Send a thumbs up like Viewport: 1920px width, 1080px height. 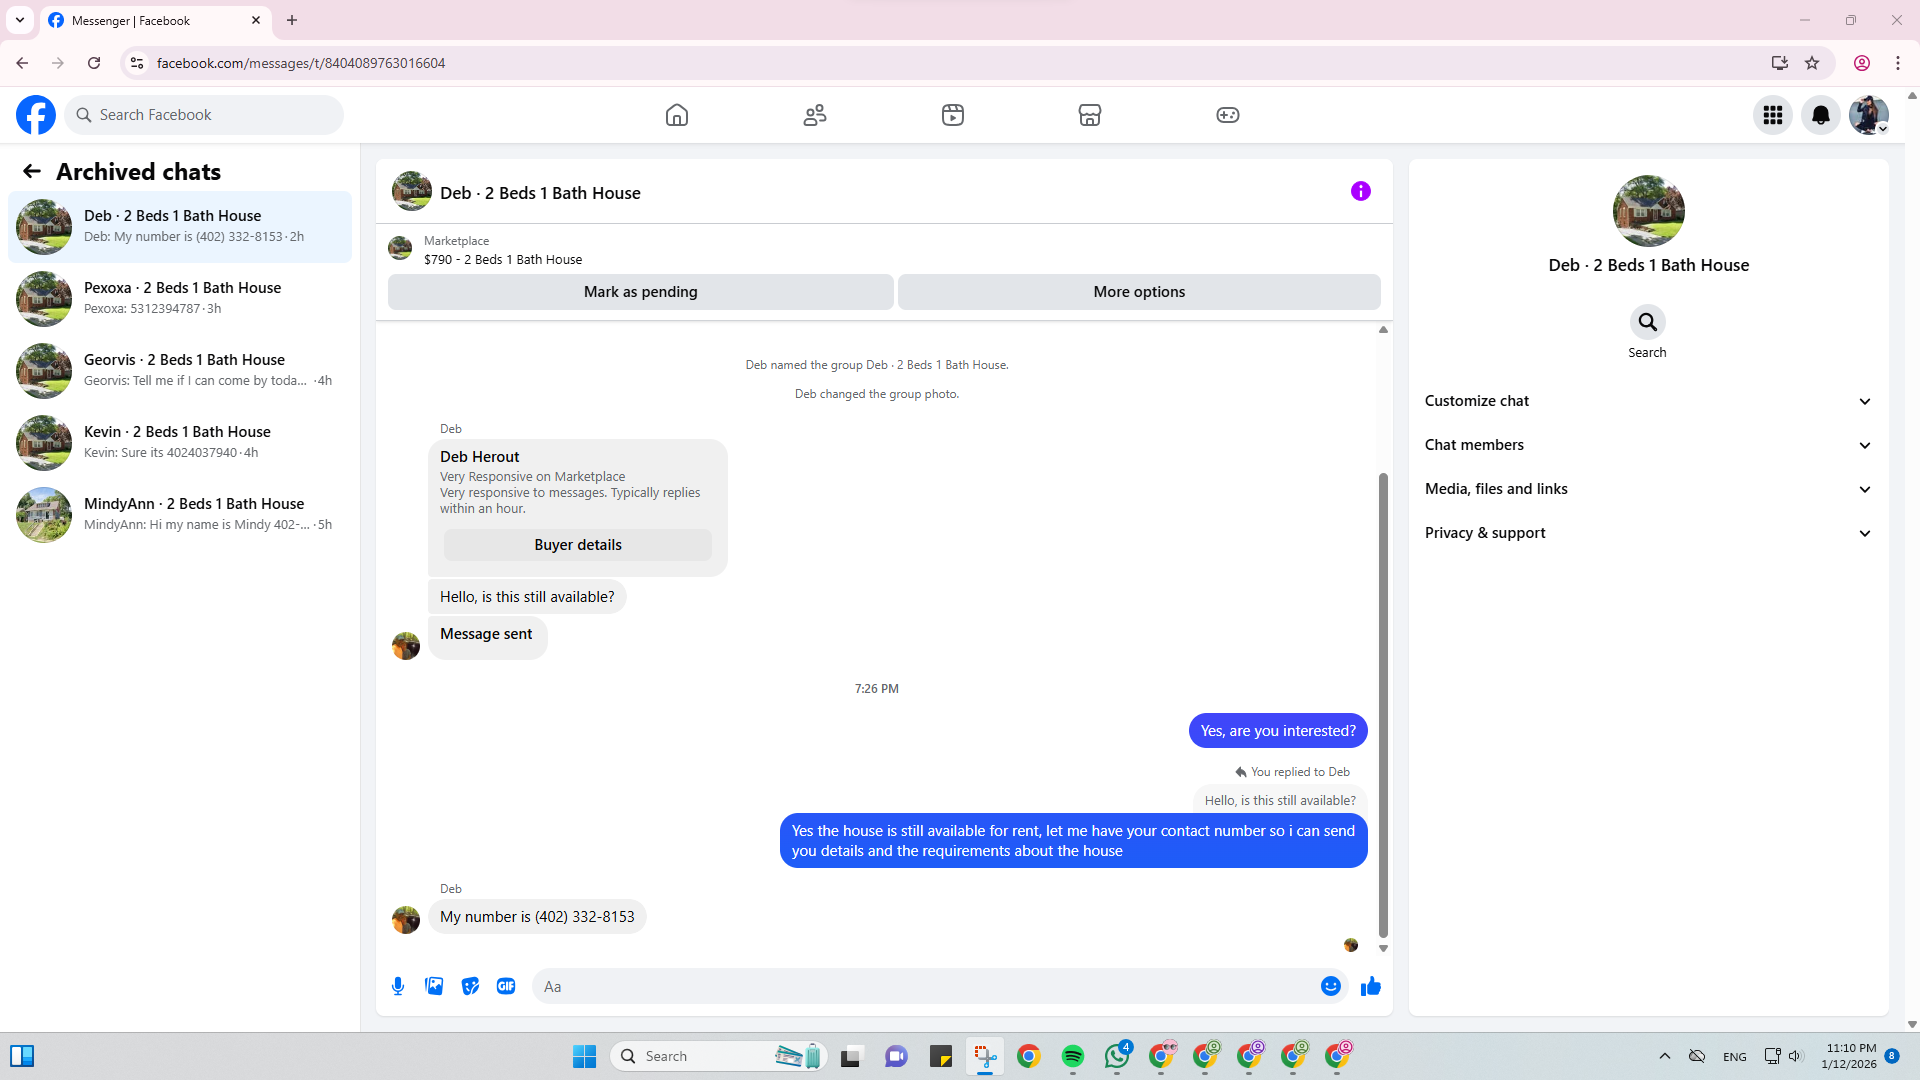(x=1370, y=986)
